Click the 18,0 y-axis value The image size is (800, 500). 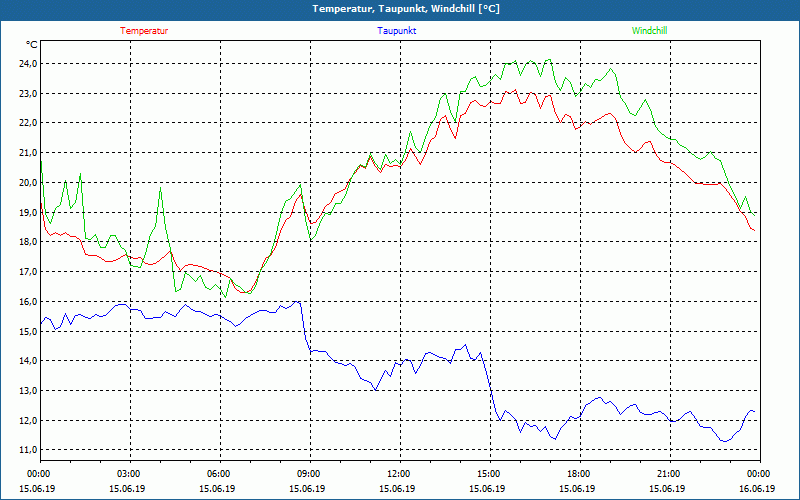[x=28, y=242]
